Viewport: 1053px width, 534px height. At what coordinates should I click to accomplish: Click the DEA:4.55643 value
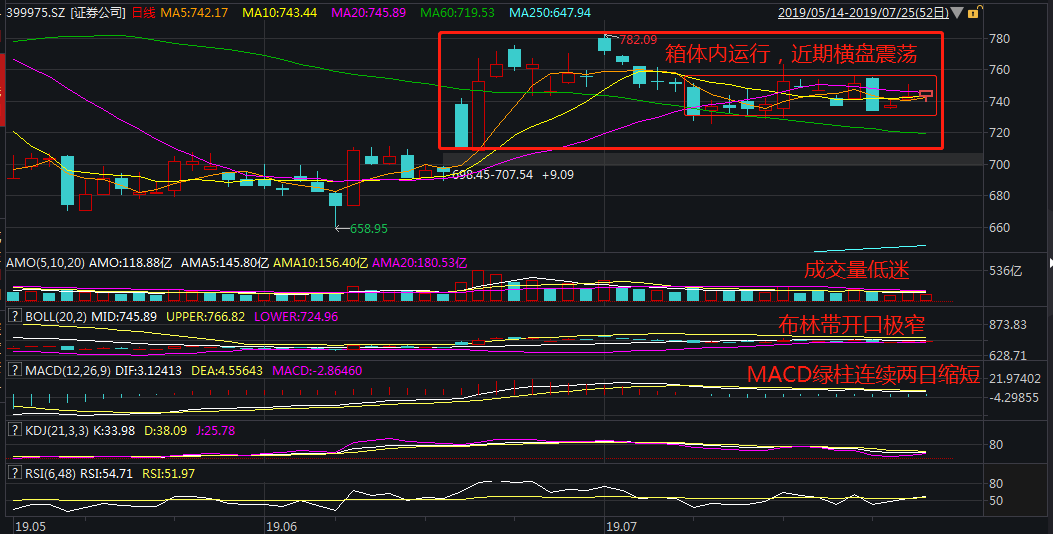coord(227,371)
